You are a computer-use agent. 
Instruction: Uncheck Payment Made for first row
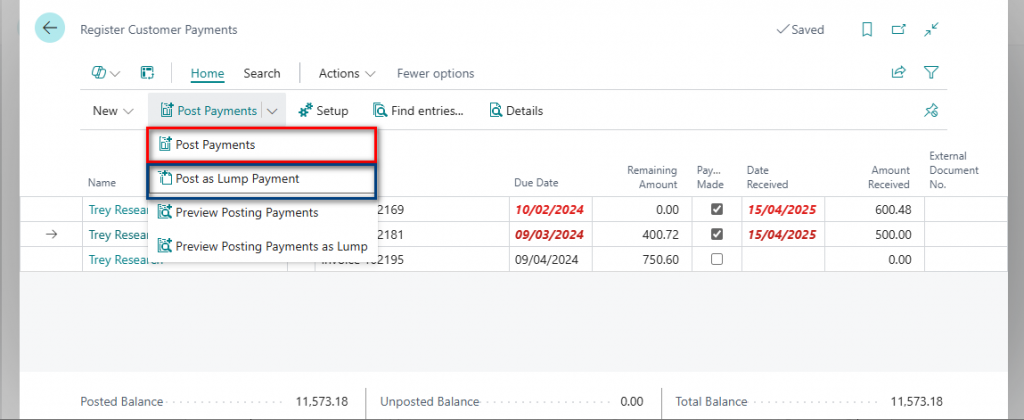click(x=716, y=210)
